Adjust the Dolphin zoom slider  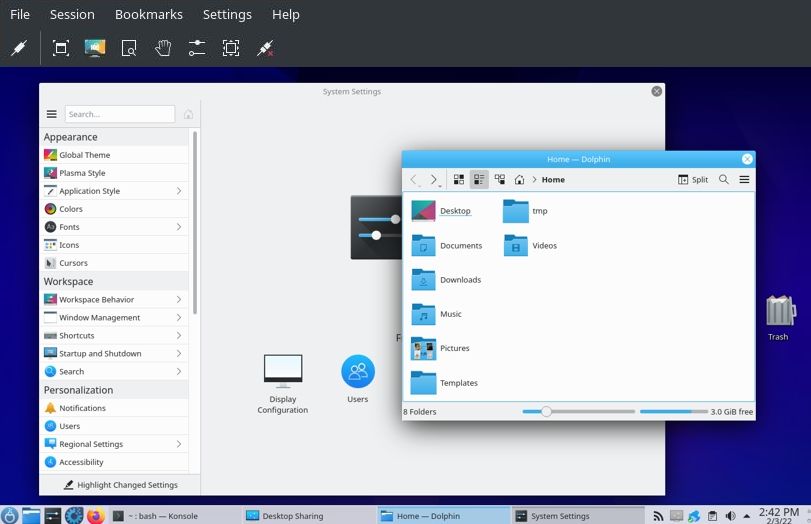[546, 411]
